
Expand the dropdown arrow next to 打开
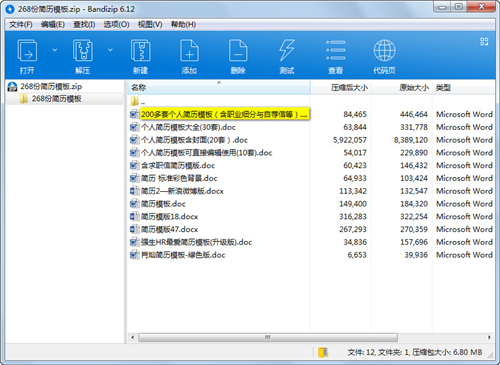pos(55,50)
